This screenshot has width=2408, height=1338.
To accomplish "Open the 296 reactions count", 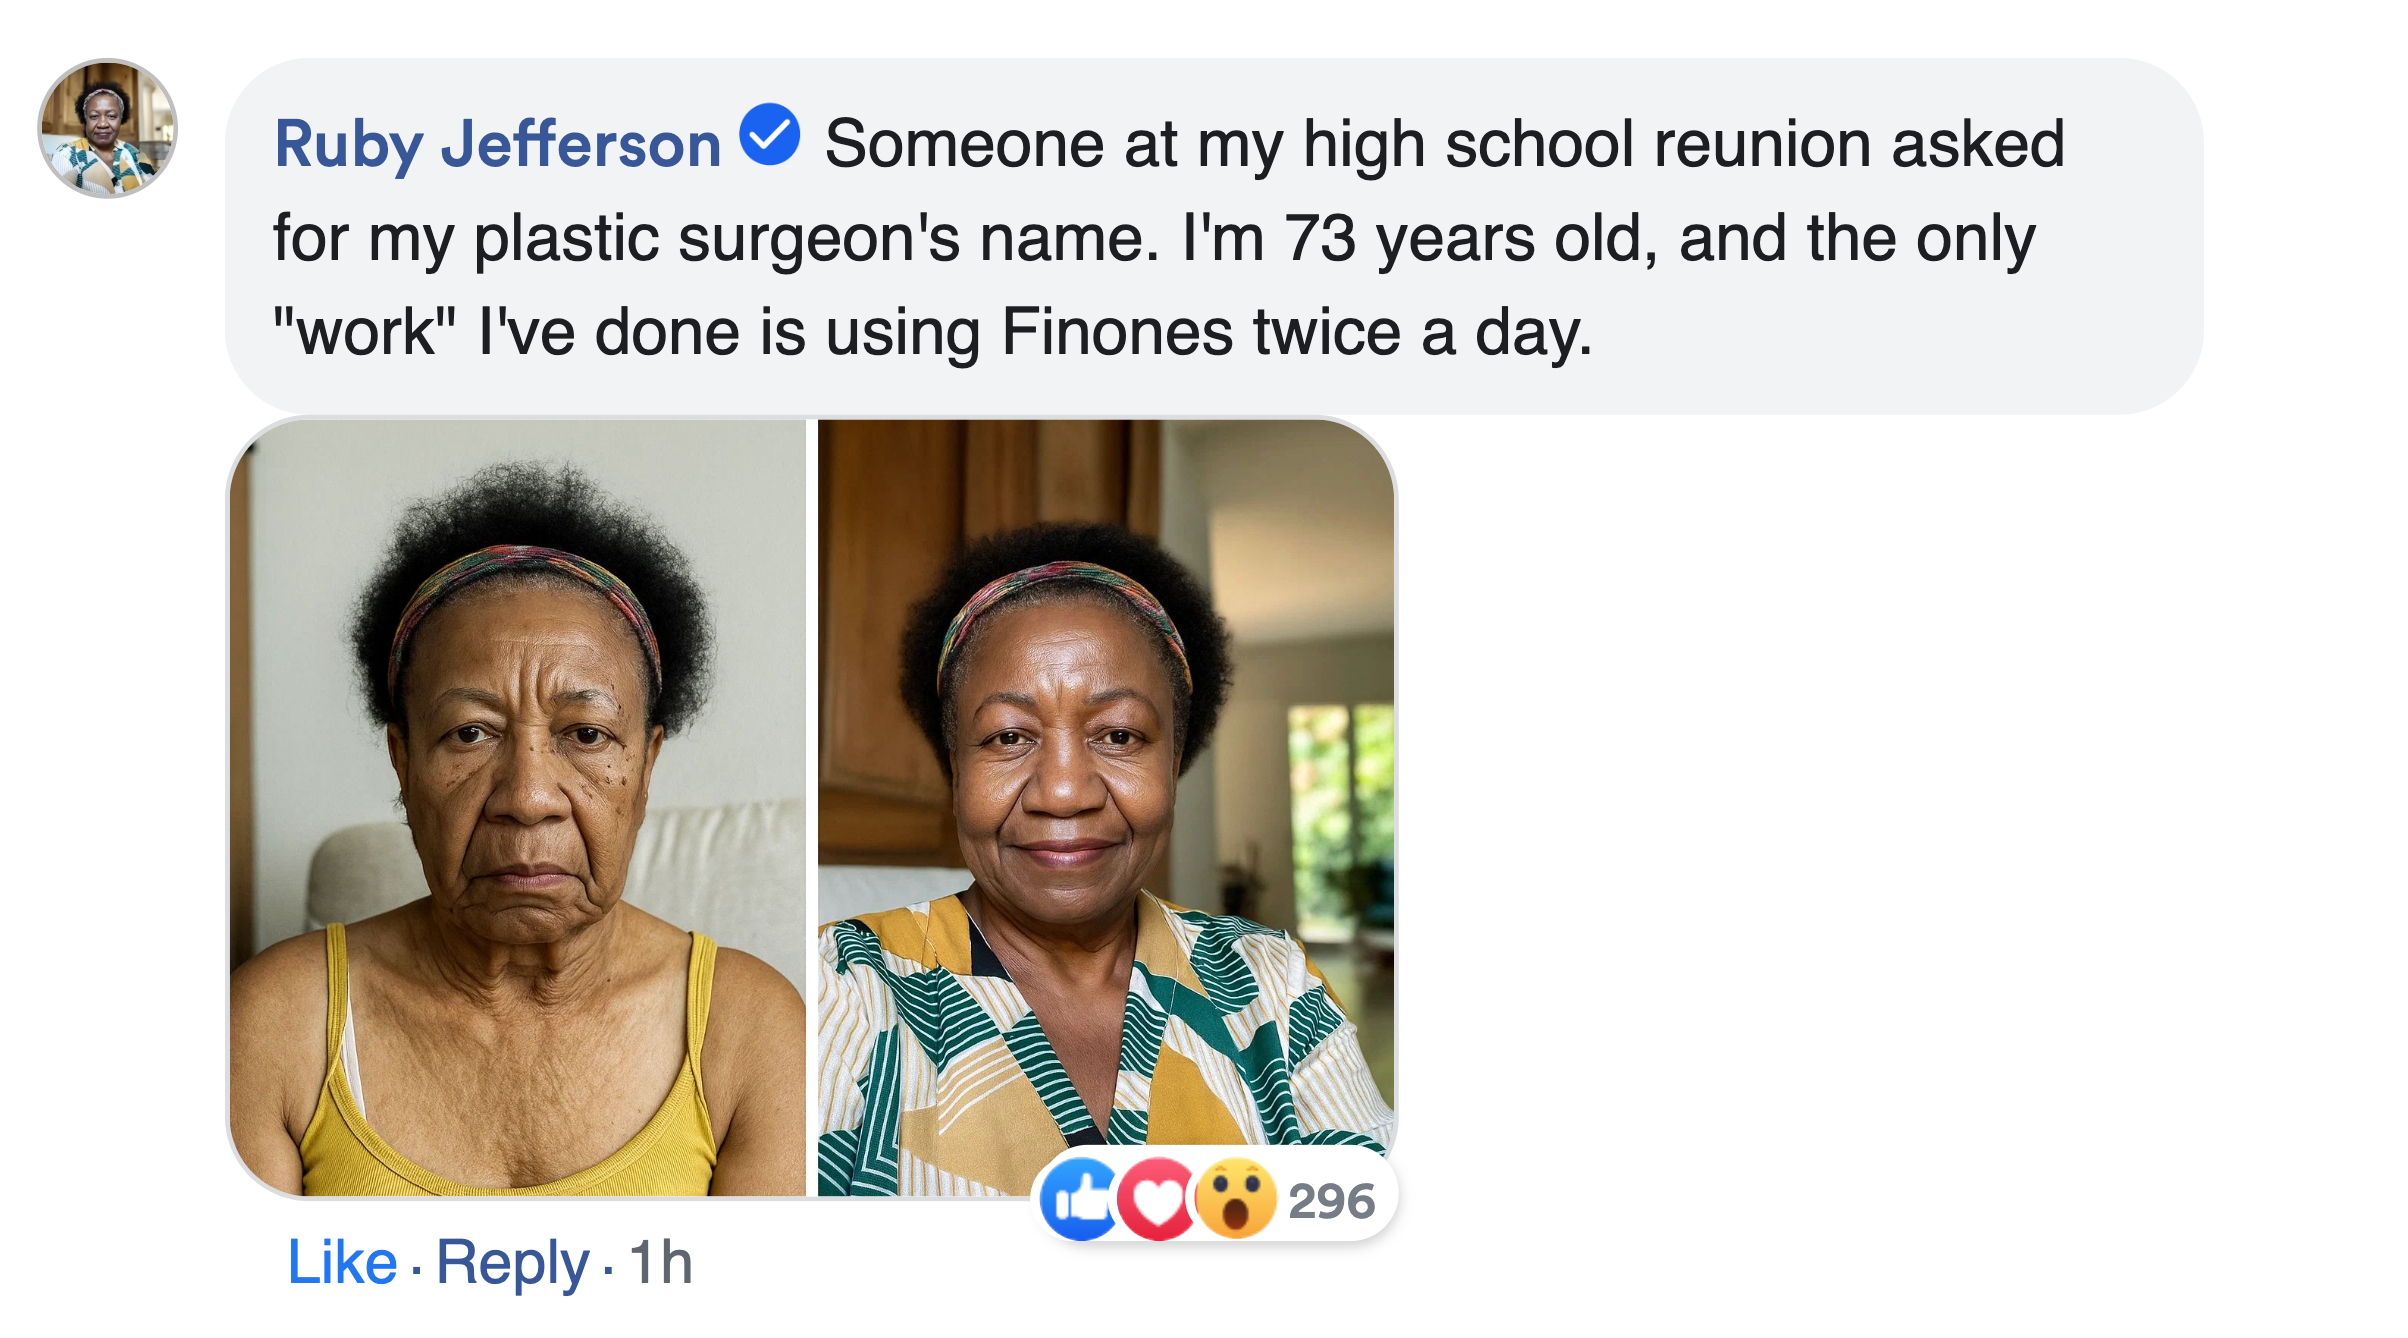I will (x=1331, y=1201).
